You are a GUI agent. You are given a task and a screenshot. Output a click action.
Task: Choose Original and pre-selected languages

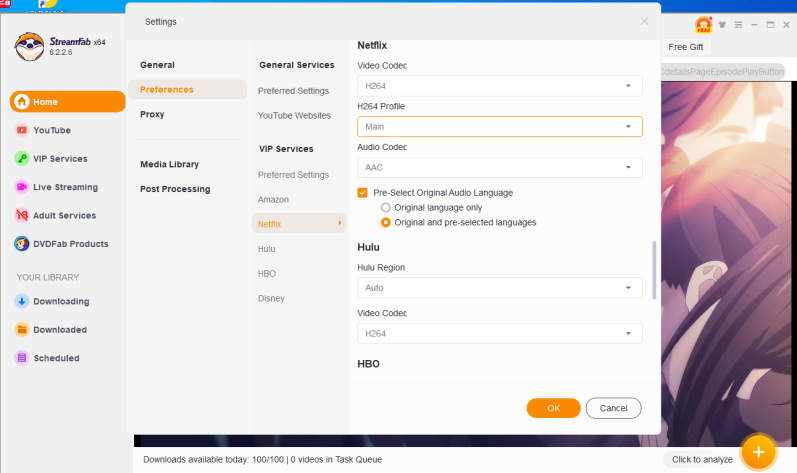(386, 222)
